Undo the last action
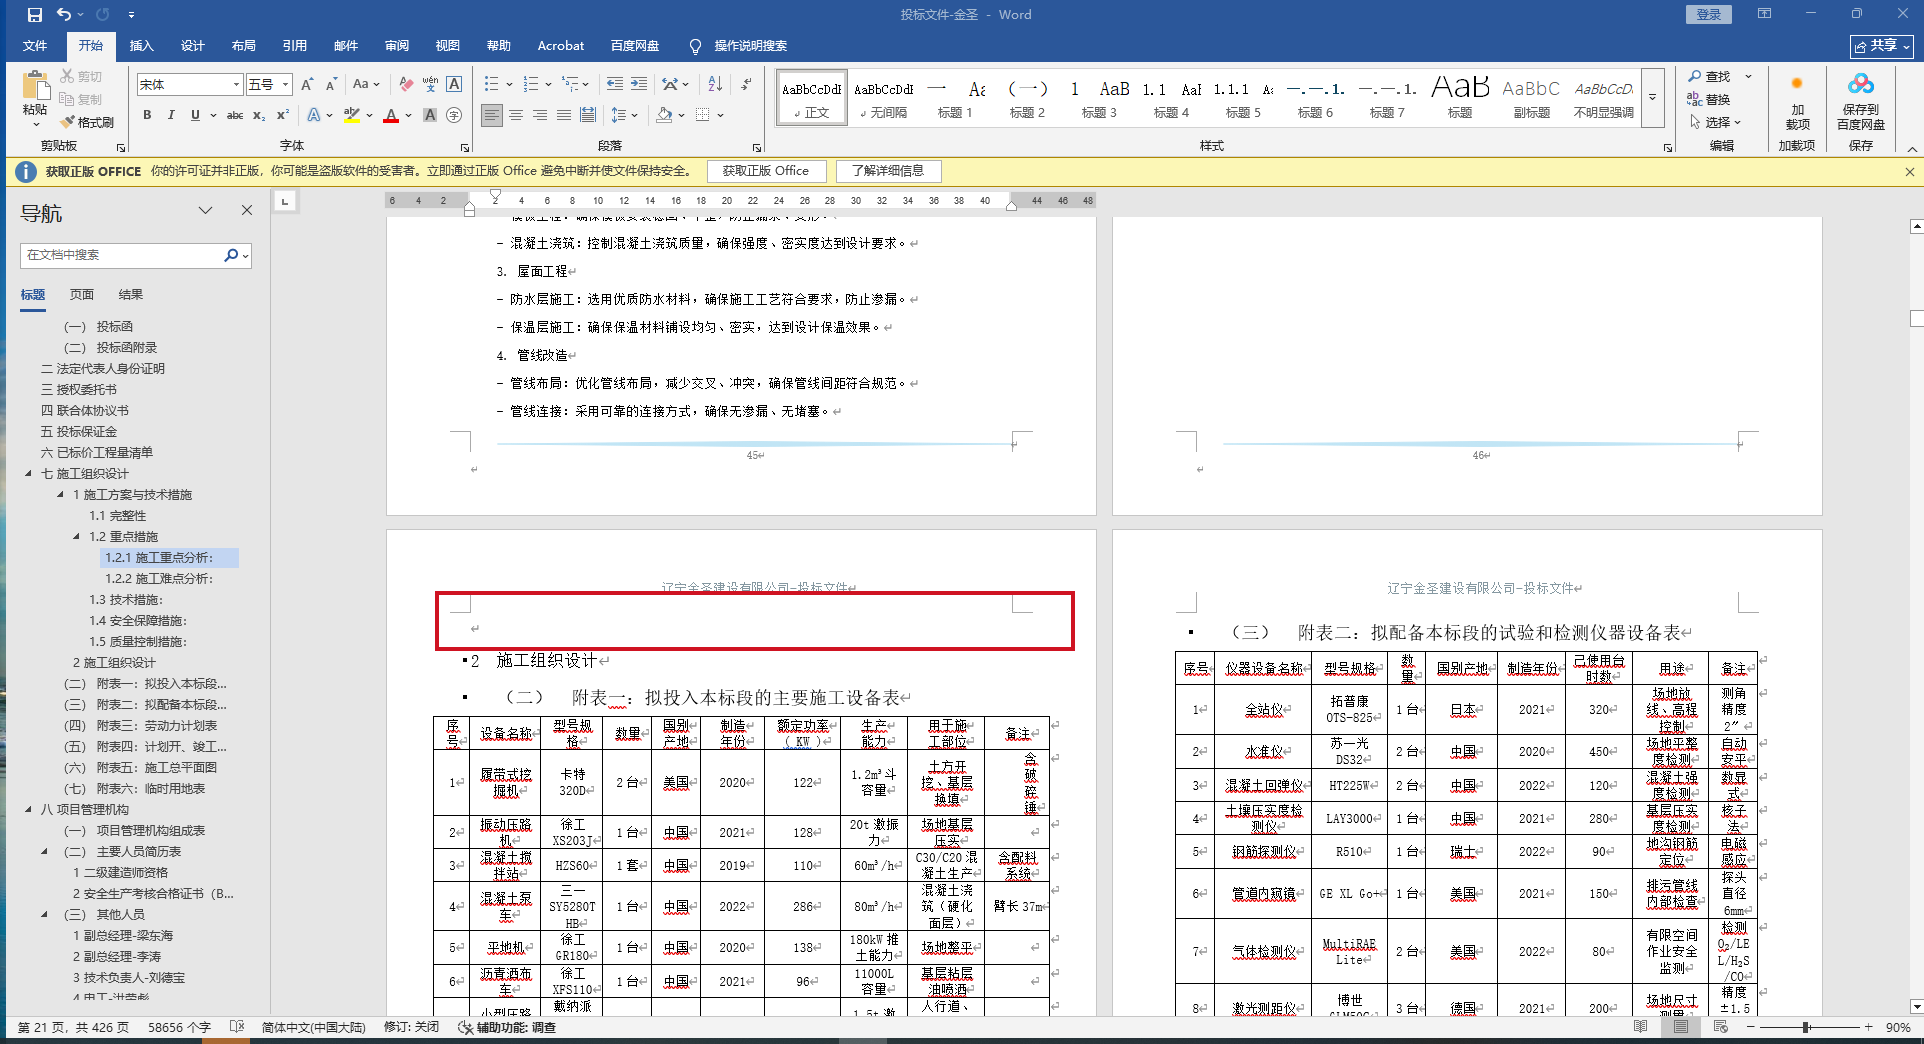1924x1044 pixels. 64,15
